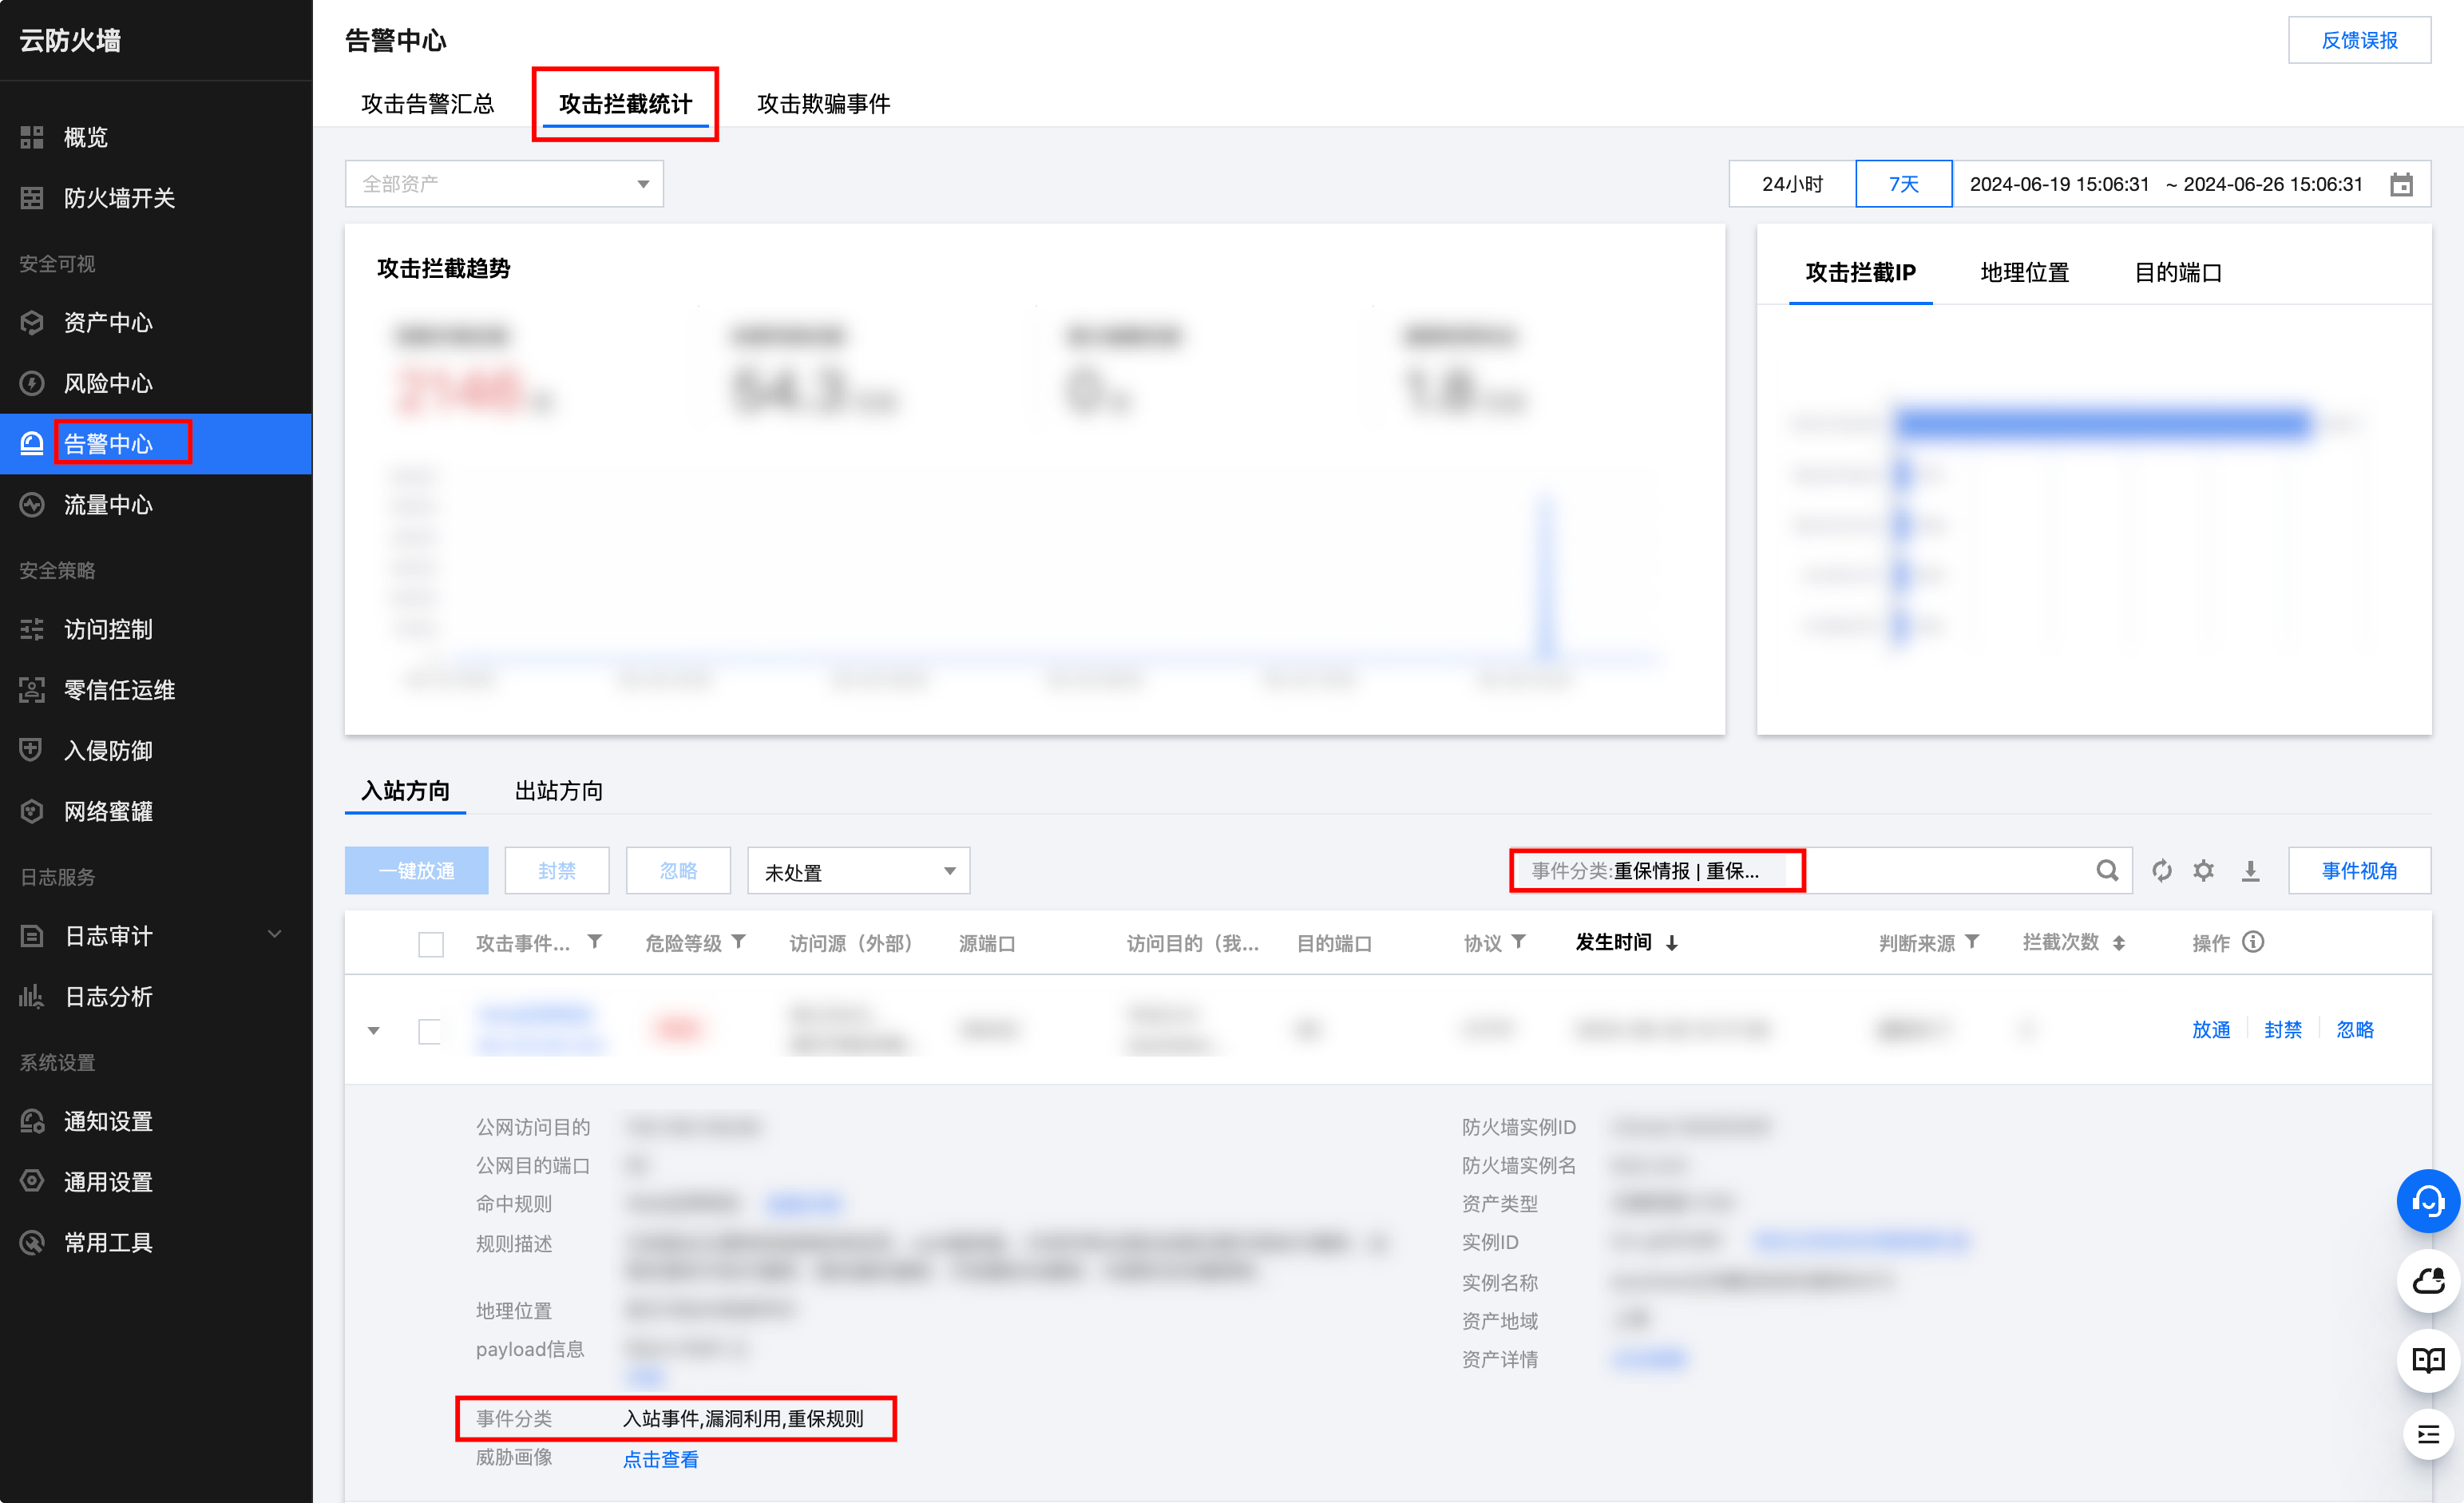Open the documentation book icon

point(2428,1360)
